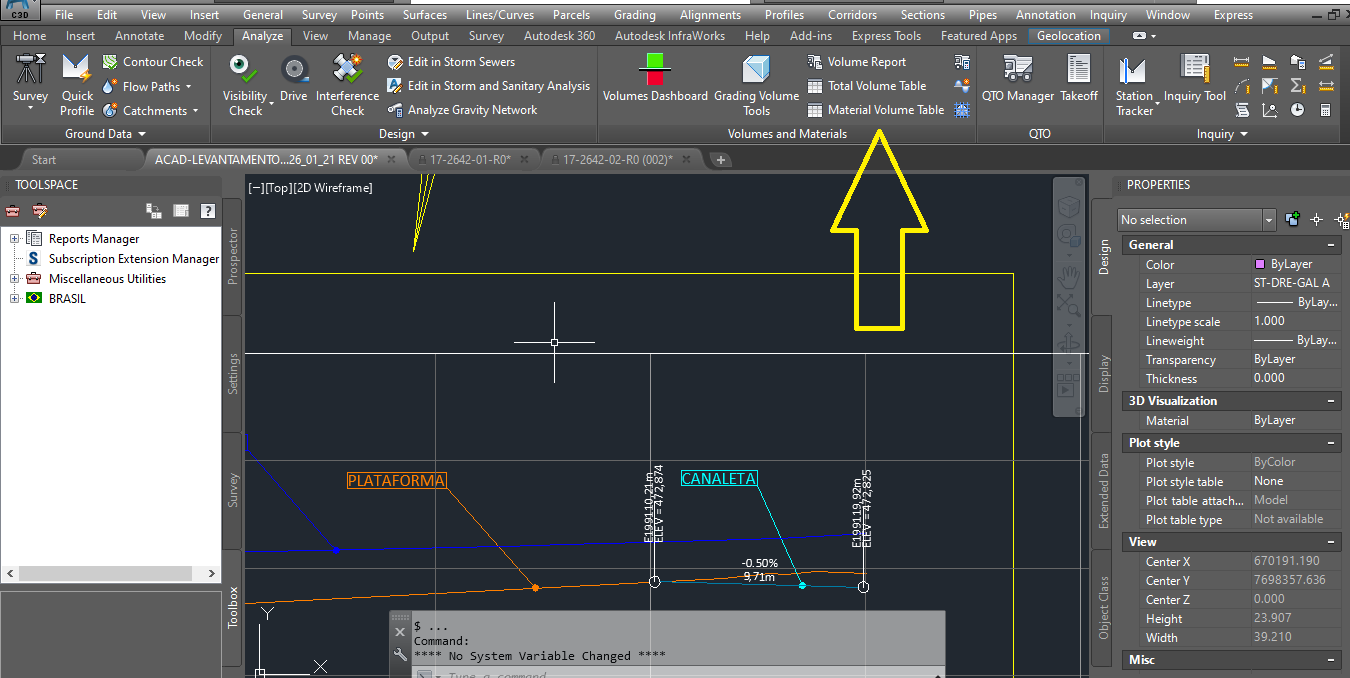Click the Toolbox editor icon with pencil

[40, 211]
